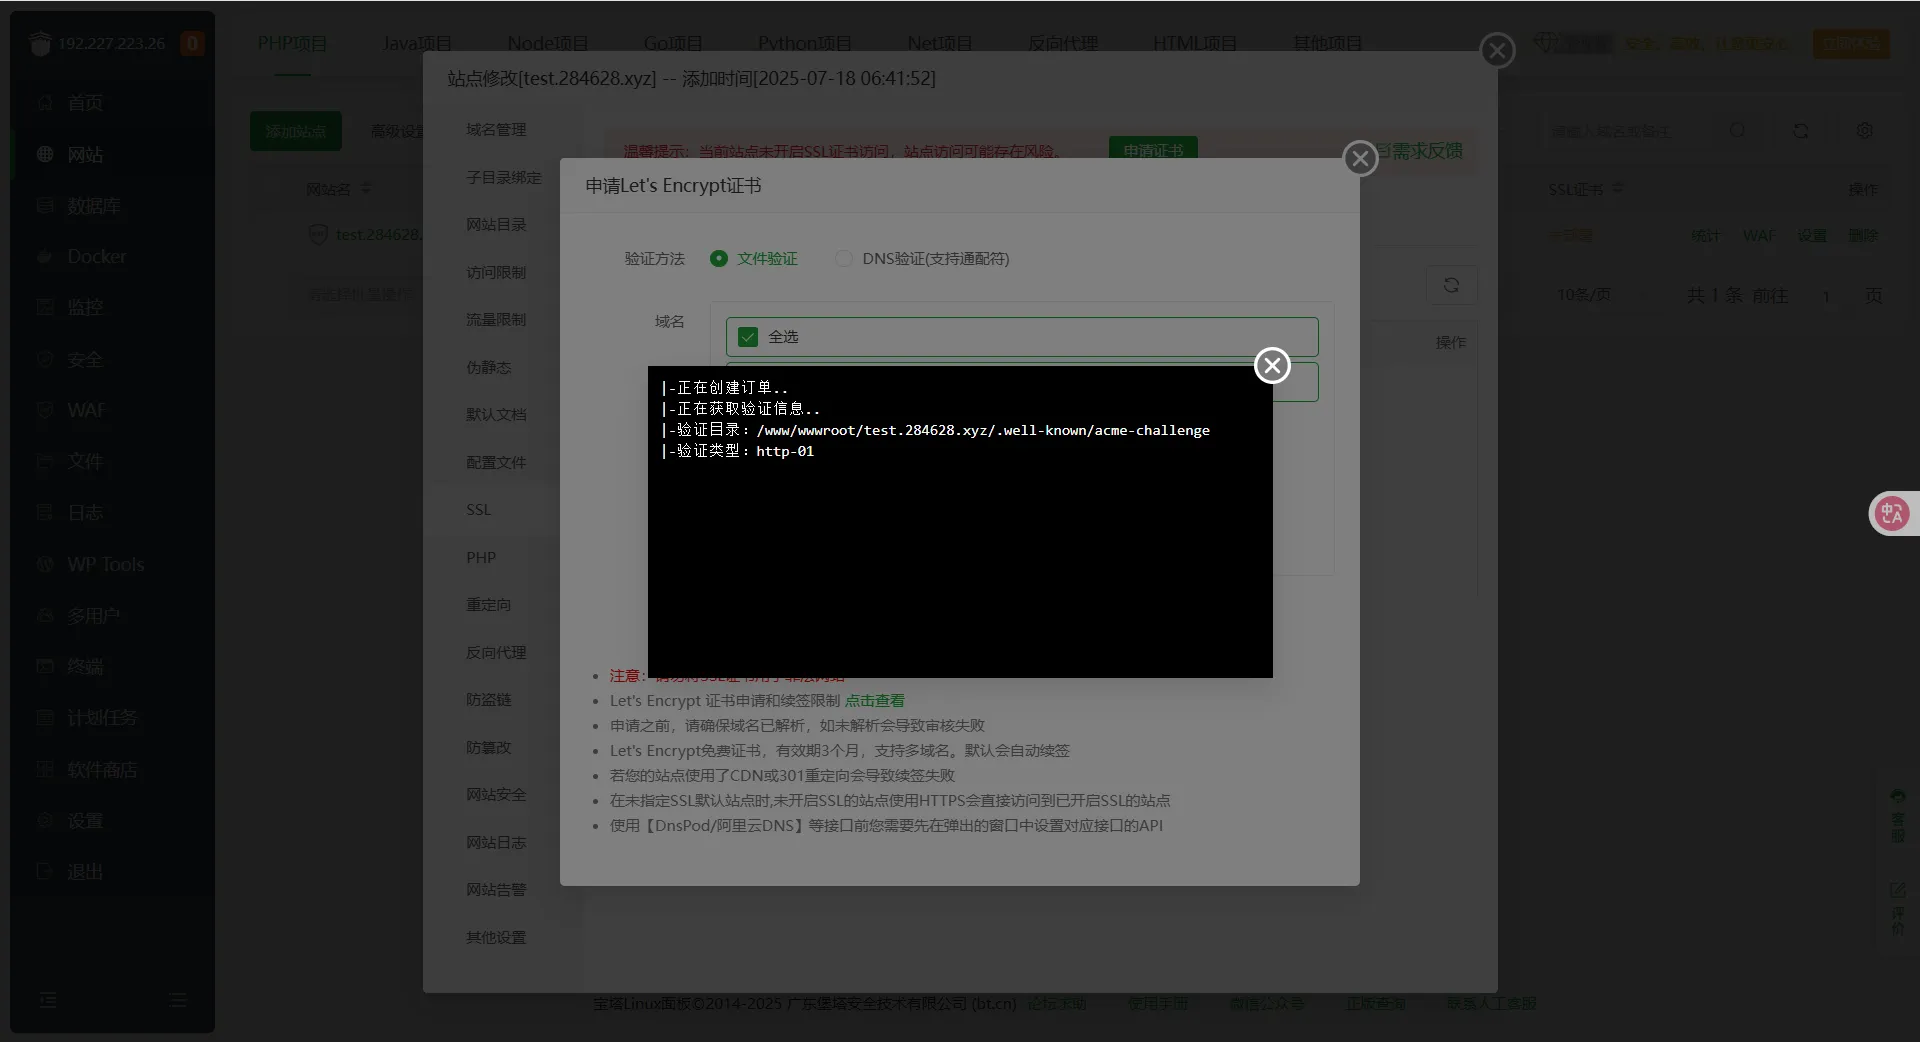1920x1042 pixels.
Task: Open the 终端 terminal icon in sidebar
Action: coord(45,666)
